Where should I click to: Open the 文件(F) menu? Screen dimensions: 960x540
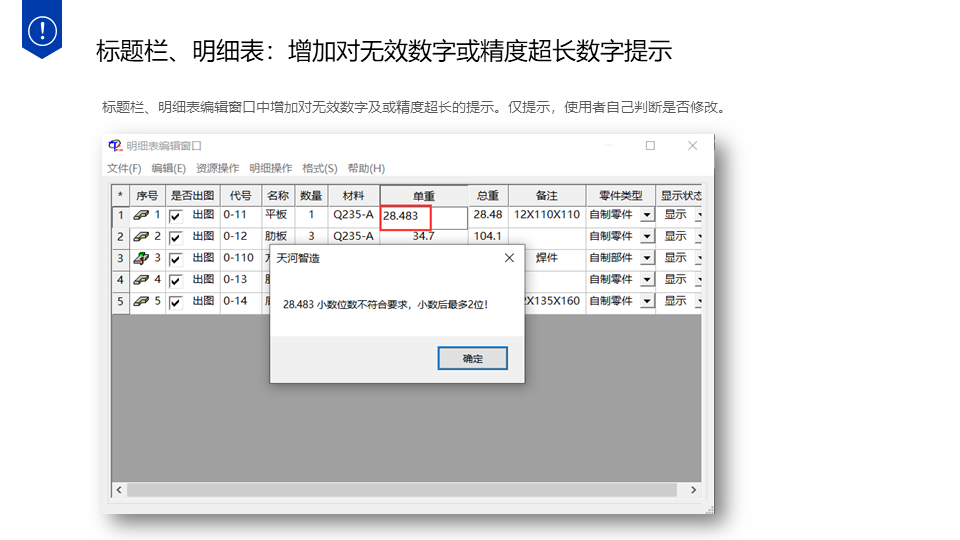tap(124, 168)
